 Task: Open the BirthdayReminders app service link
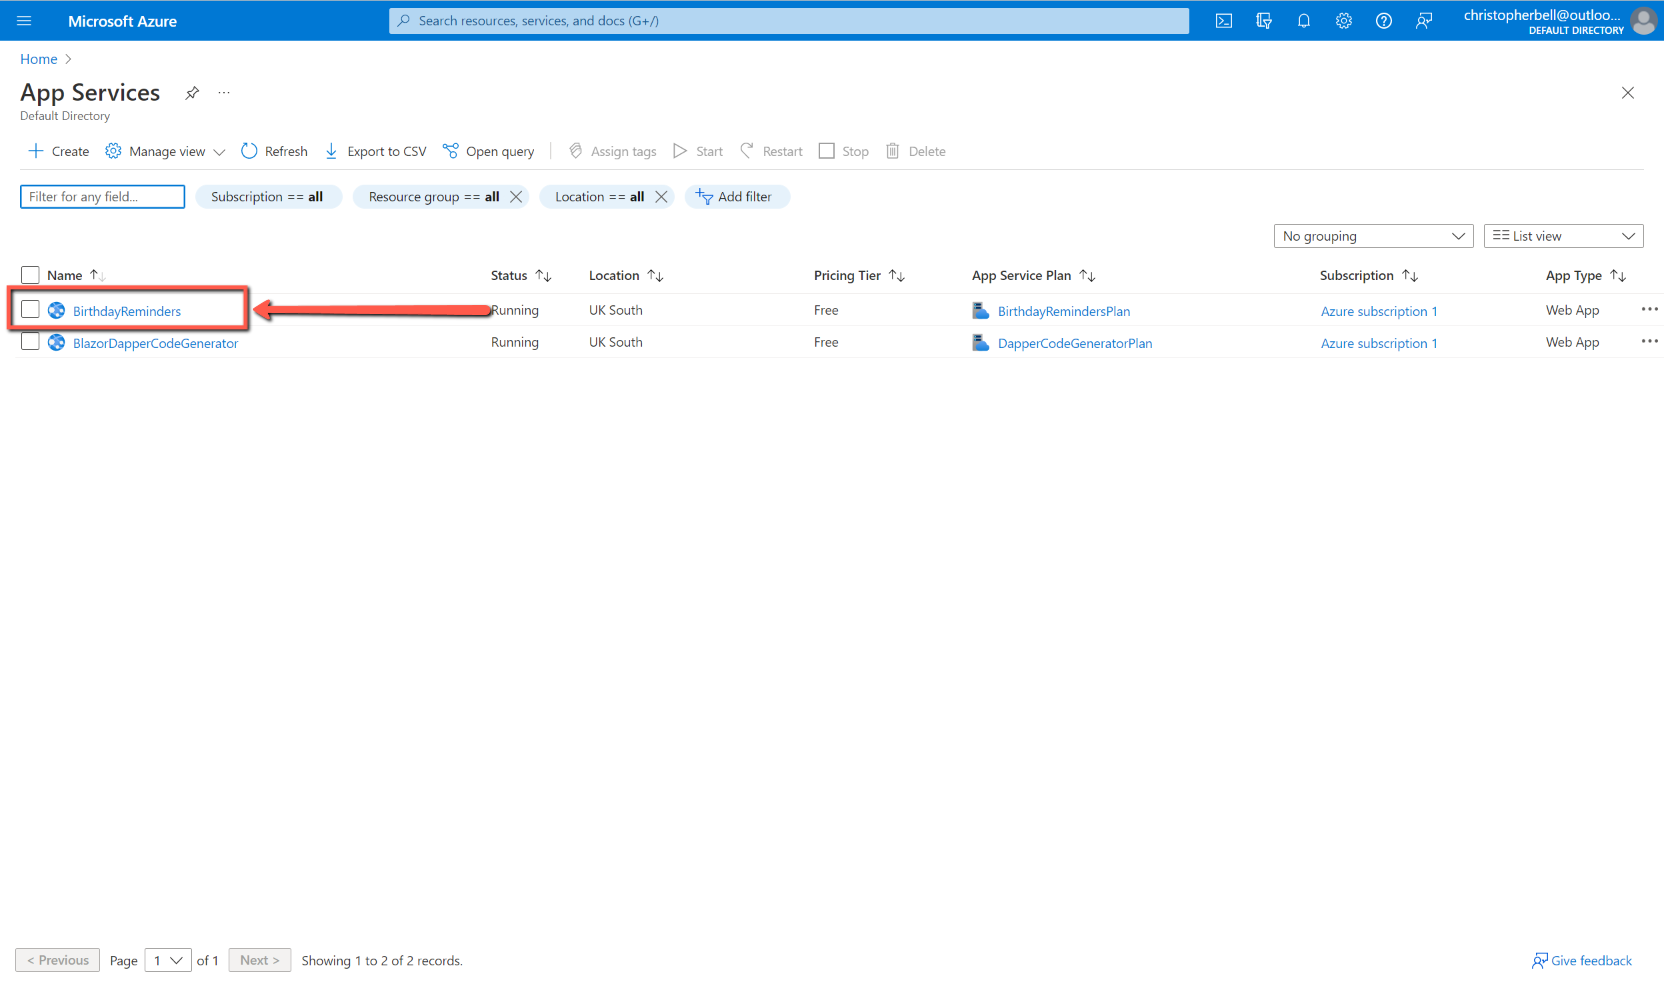126,310
